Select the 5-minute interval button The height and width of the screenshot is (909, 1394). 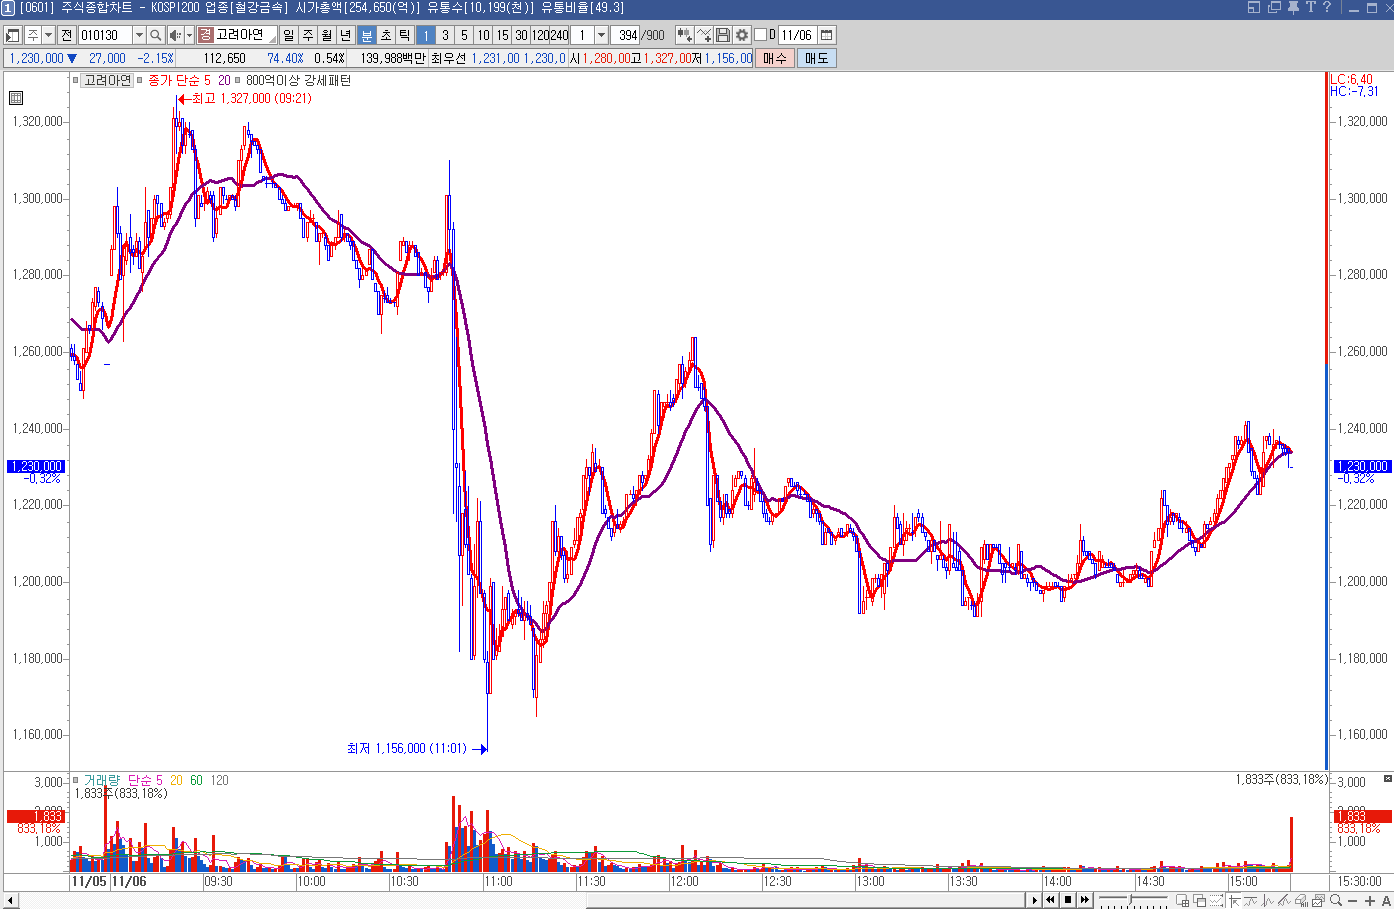pos(464,35)
